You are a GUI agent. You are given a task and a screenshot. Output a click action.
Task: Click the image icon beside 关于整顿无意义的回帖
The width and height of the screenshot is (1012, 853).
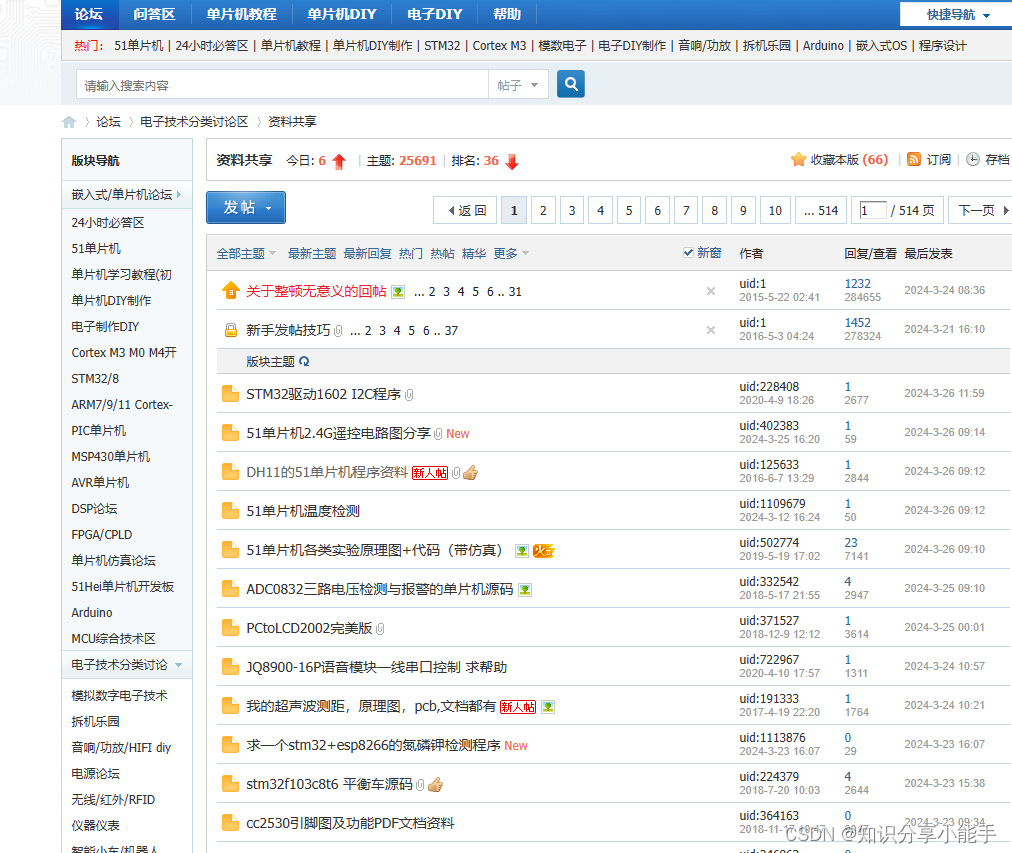point(398,292)
